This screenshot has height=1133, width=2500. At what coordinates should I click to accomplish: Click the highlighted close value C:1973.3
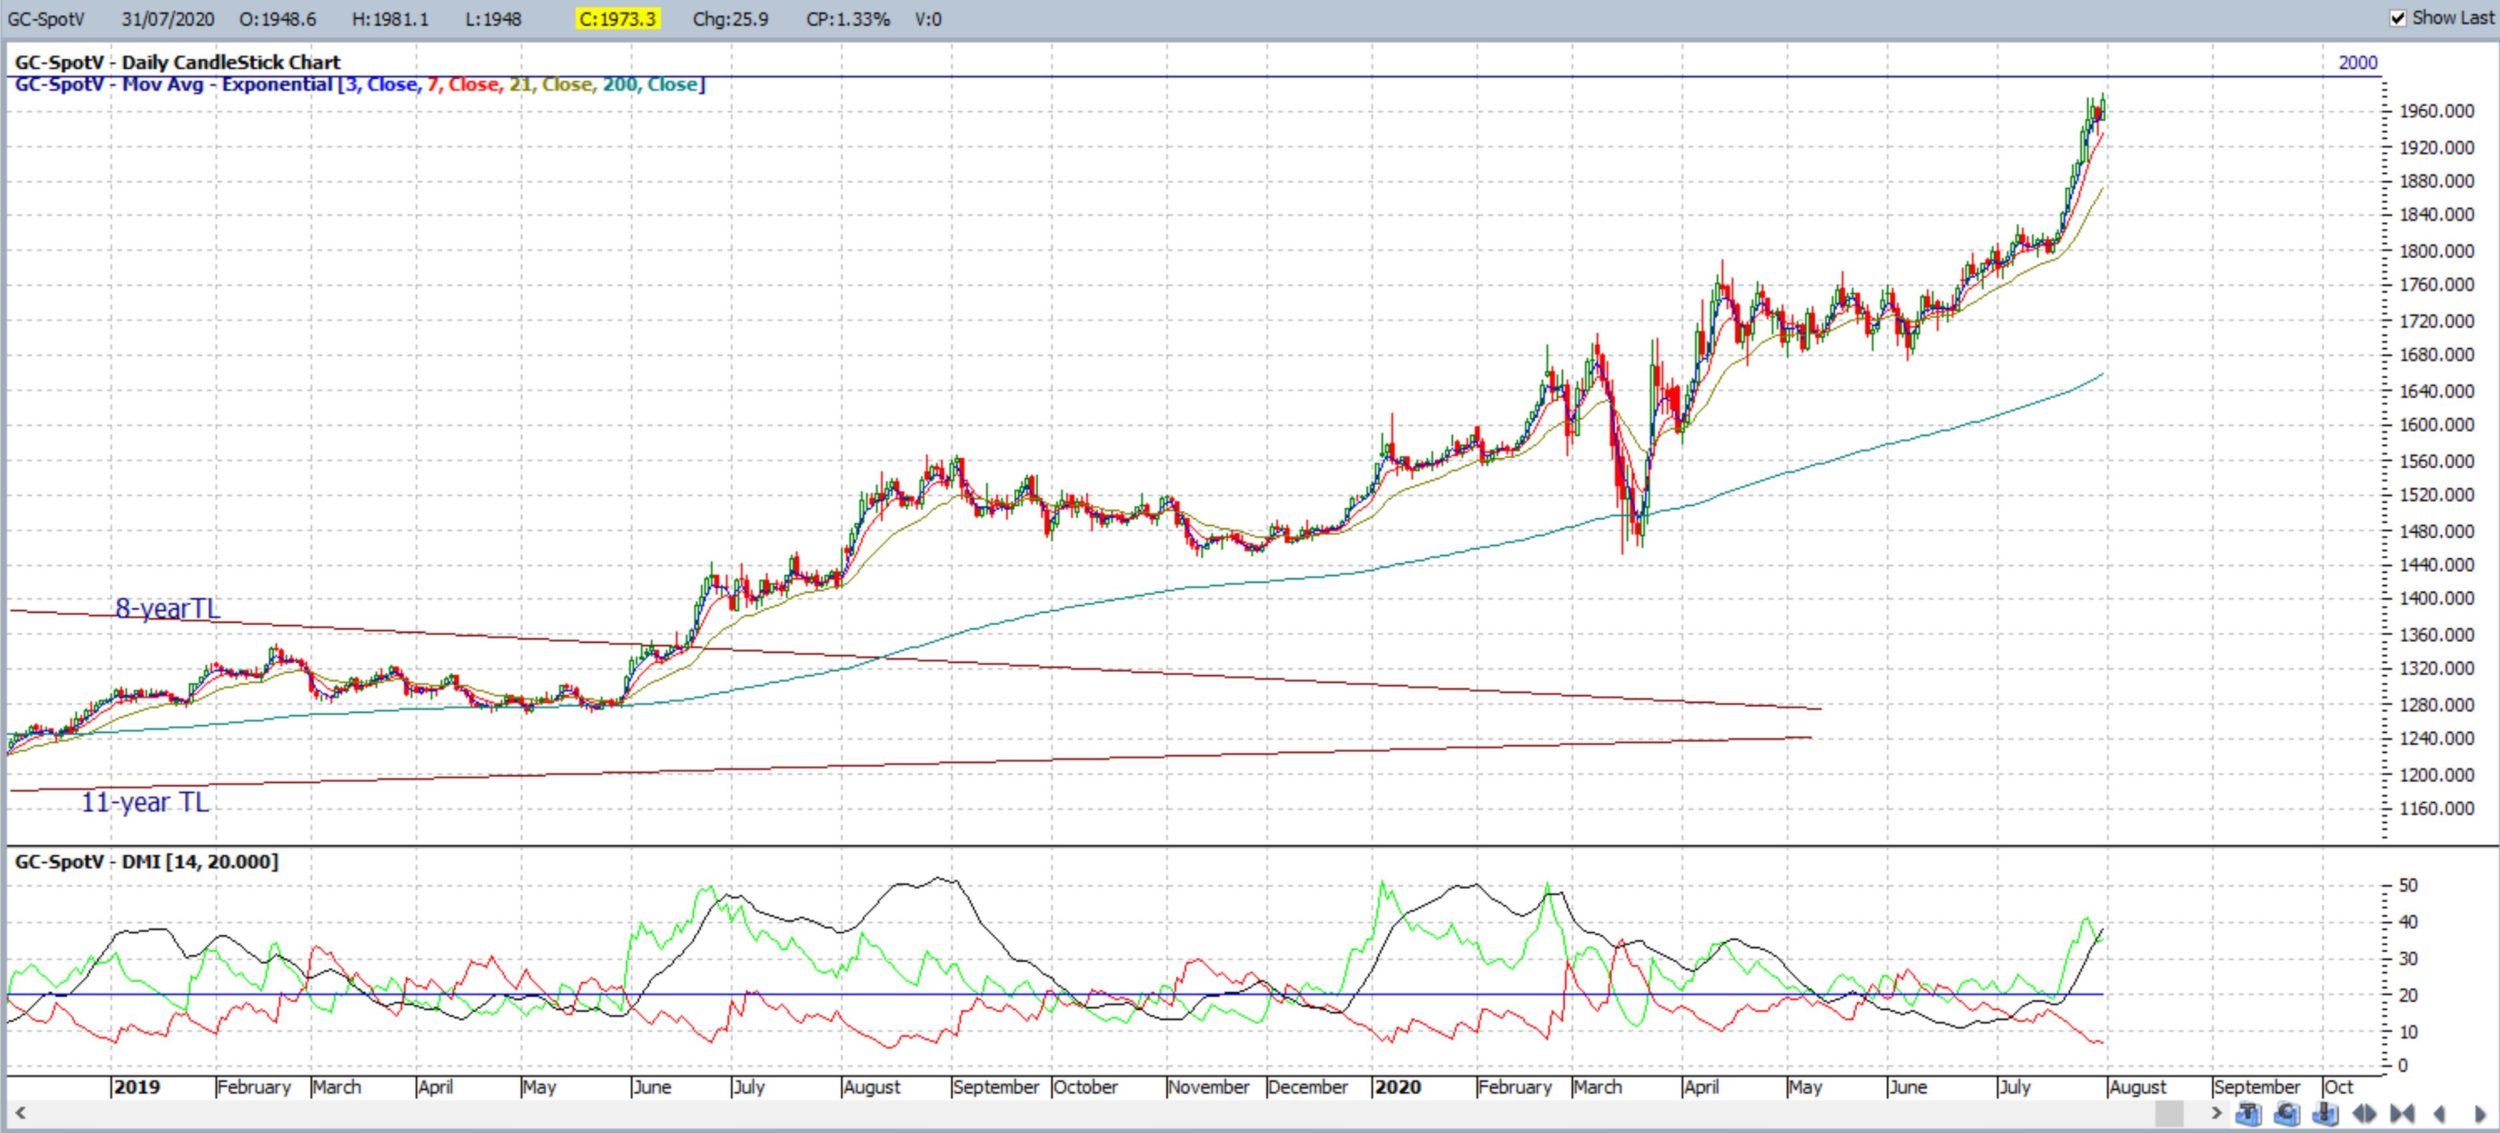pyautogui.click(x=618, y=19)
